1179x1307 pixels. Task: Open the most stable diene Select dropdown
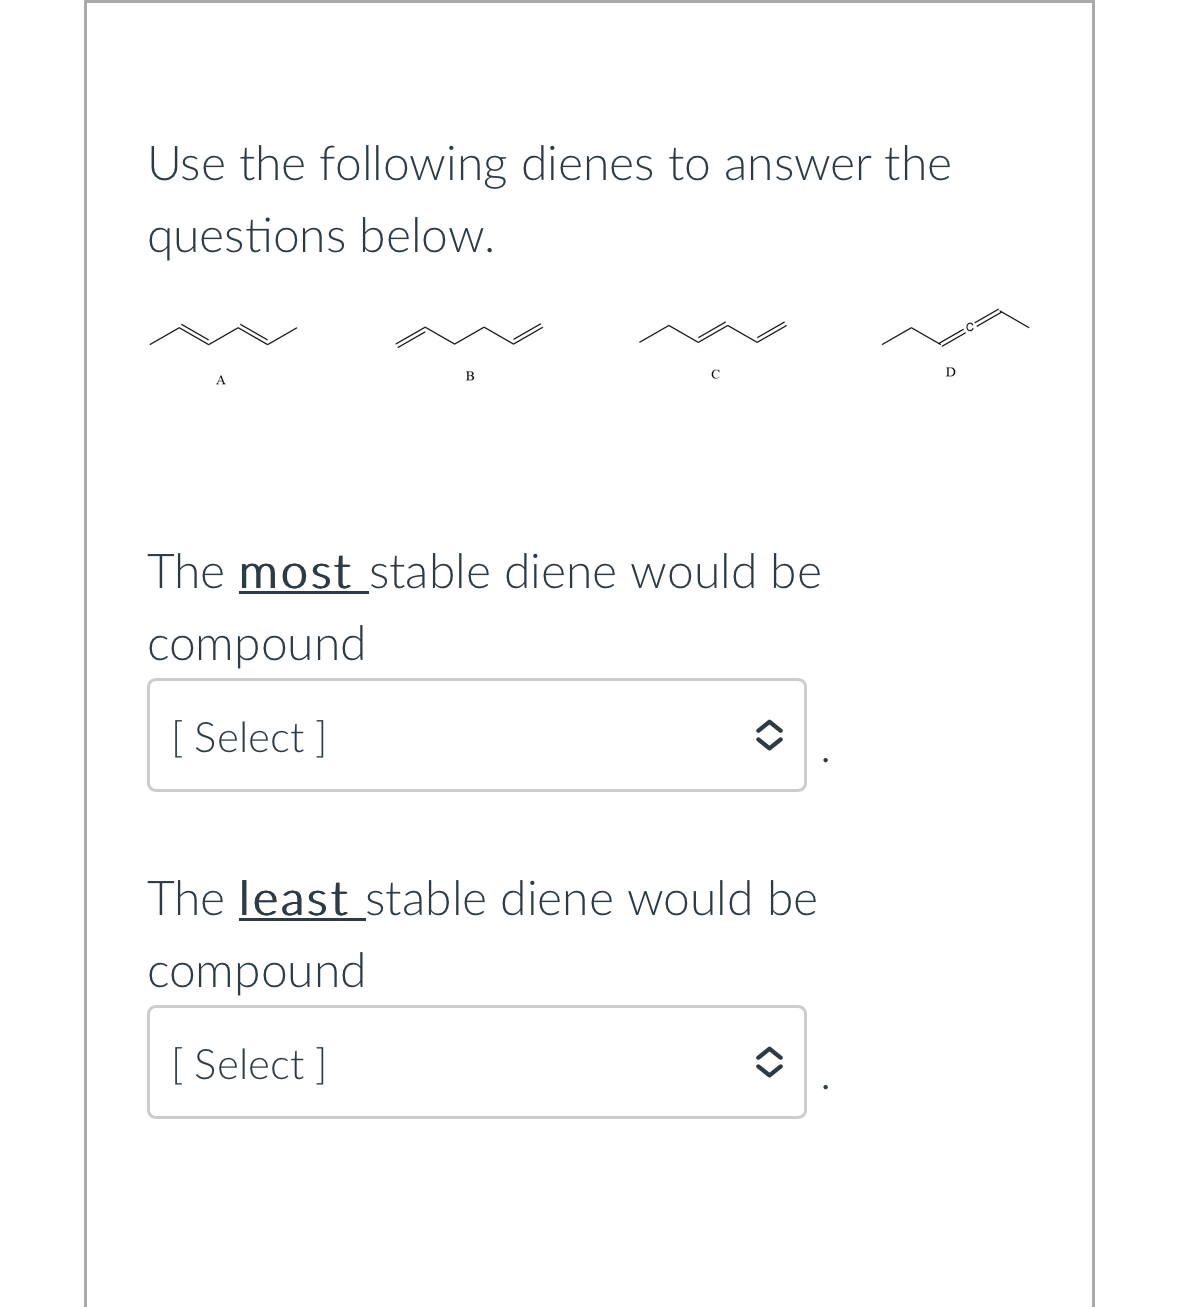(x=477, y=736)
